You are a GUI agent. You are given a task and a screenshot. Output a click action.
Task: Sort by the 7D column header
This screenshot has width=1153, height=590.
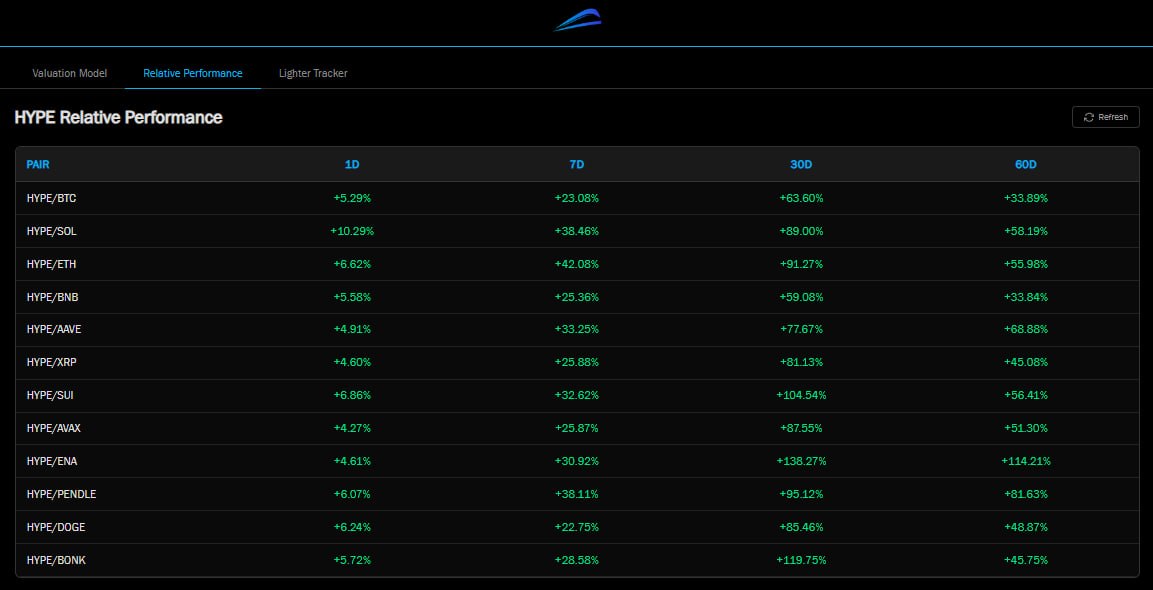[576, 165]
